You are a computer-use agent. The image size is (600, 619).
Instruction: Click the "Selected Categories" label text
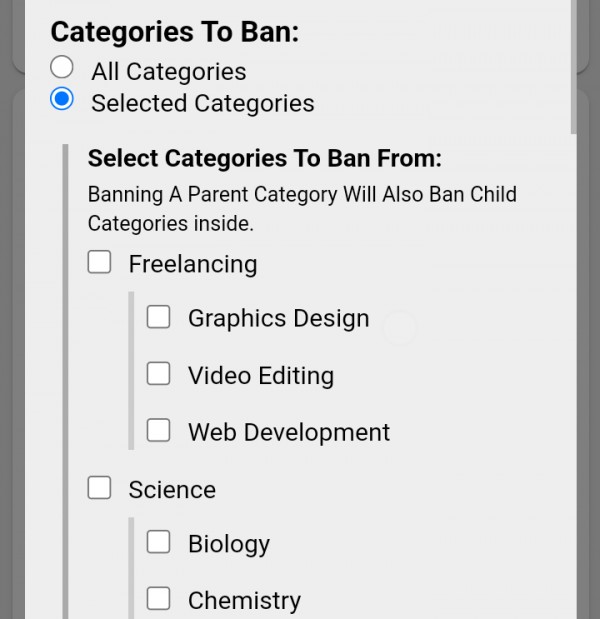pyautogui.click(x=202, y=103)
